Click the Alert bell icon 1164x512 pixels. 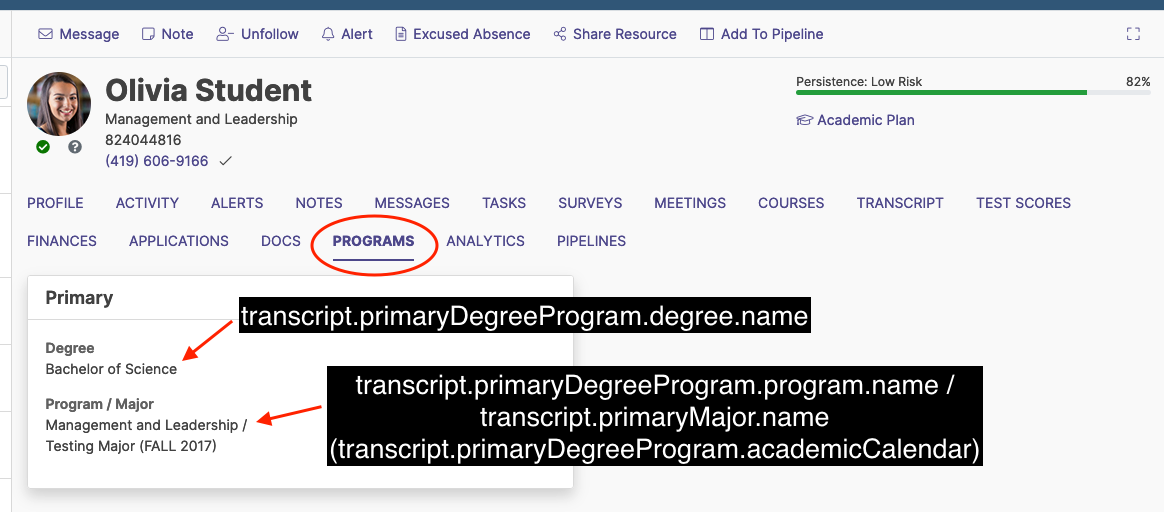pyautogui.click(x=328, y=34)
